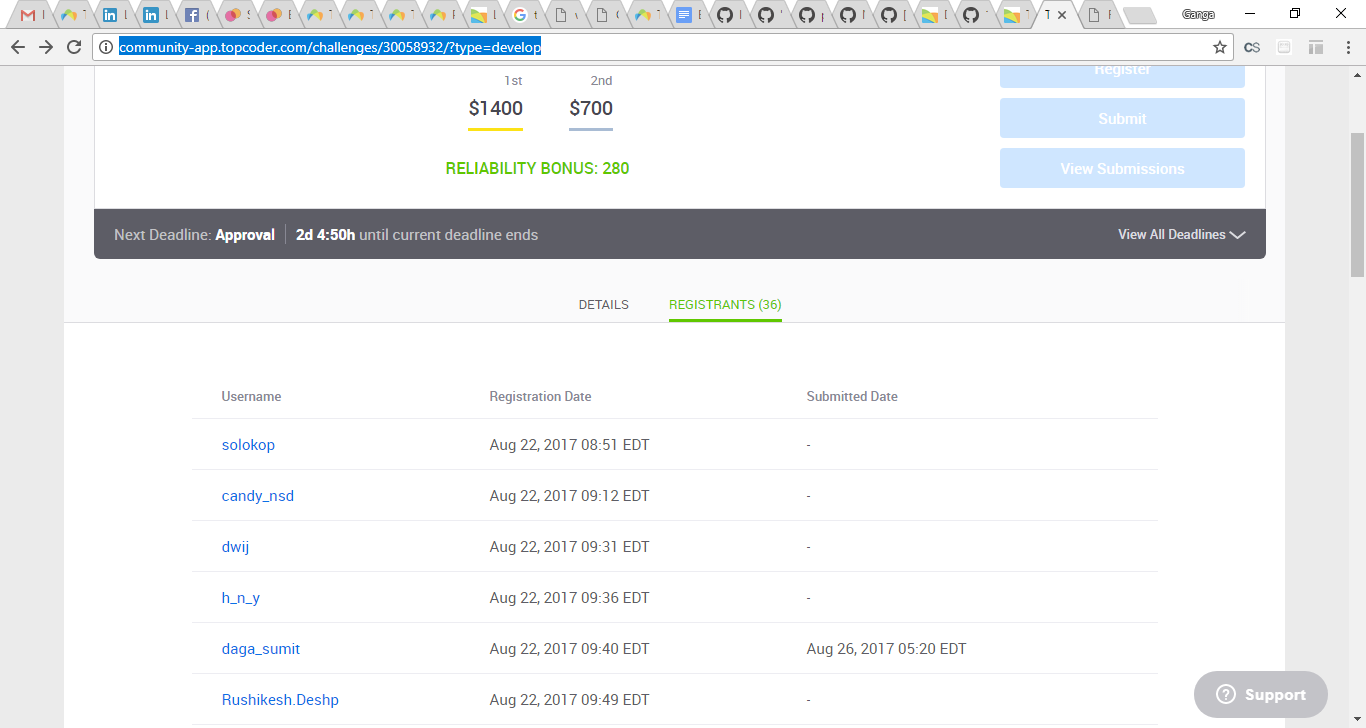Open the Ganga profile button
Viewport: 1366px width, 728px height.
coord(1198,14)
